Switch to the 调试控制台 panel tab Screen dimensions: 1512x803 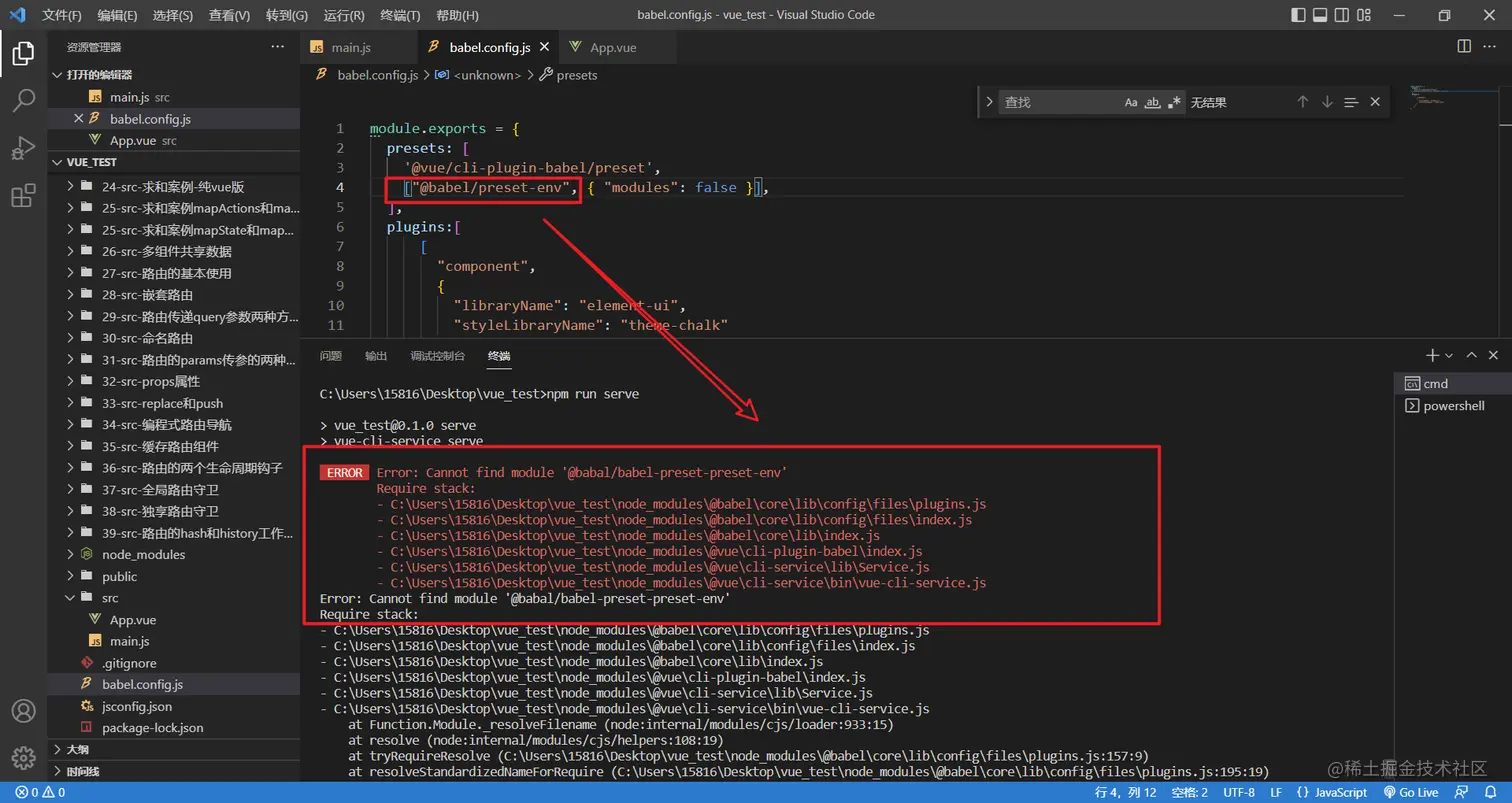437,356
